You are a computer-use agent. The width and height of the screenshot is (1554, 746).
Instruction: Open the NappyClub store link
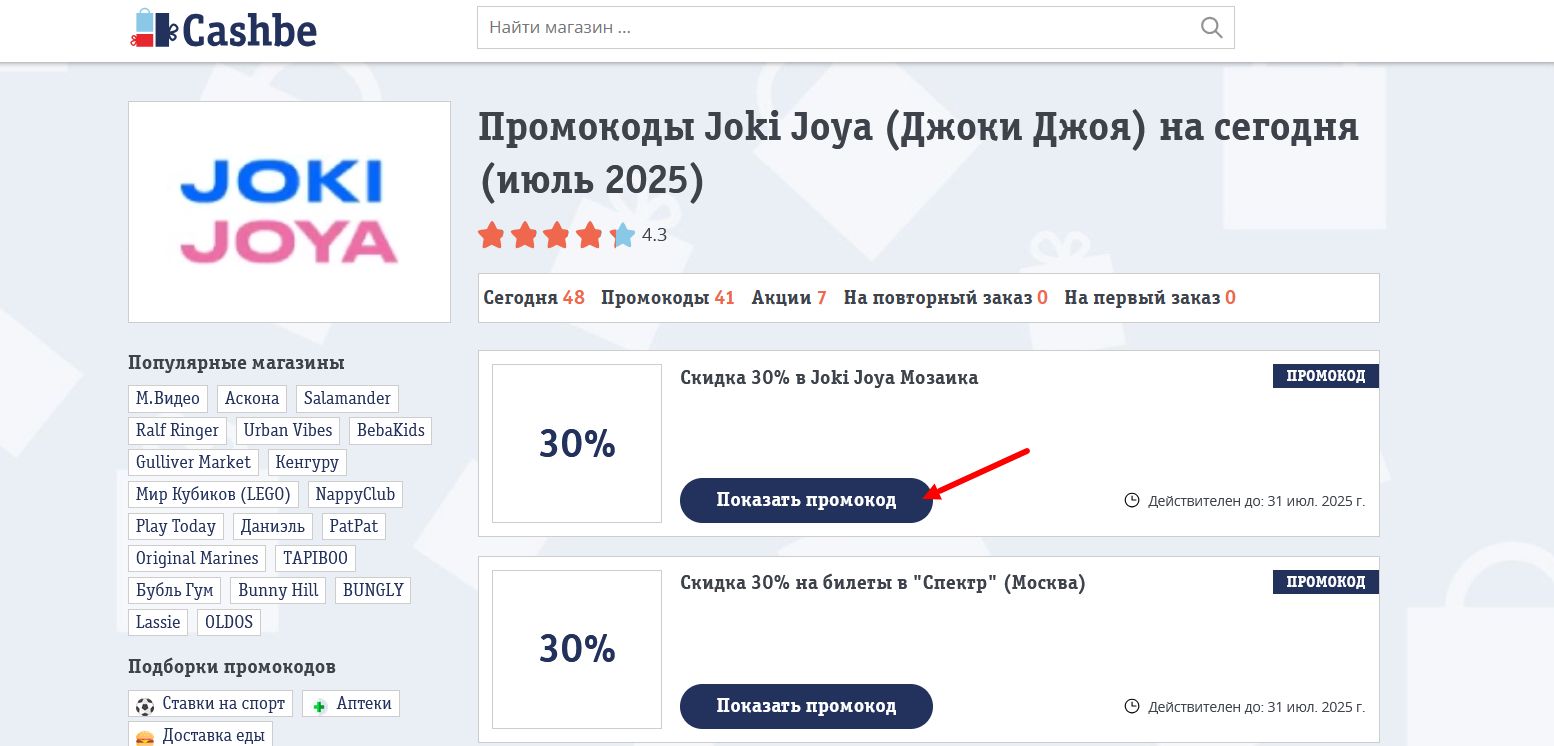(x=355, y=494)
